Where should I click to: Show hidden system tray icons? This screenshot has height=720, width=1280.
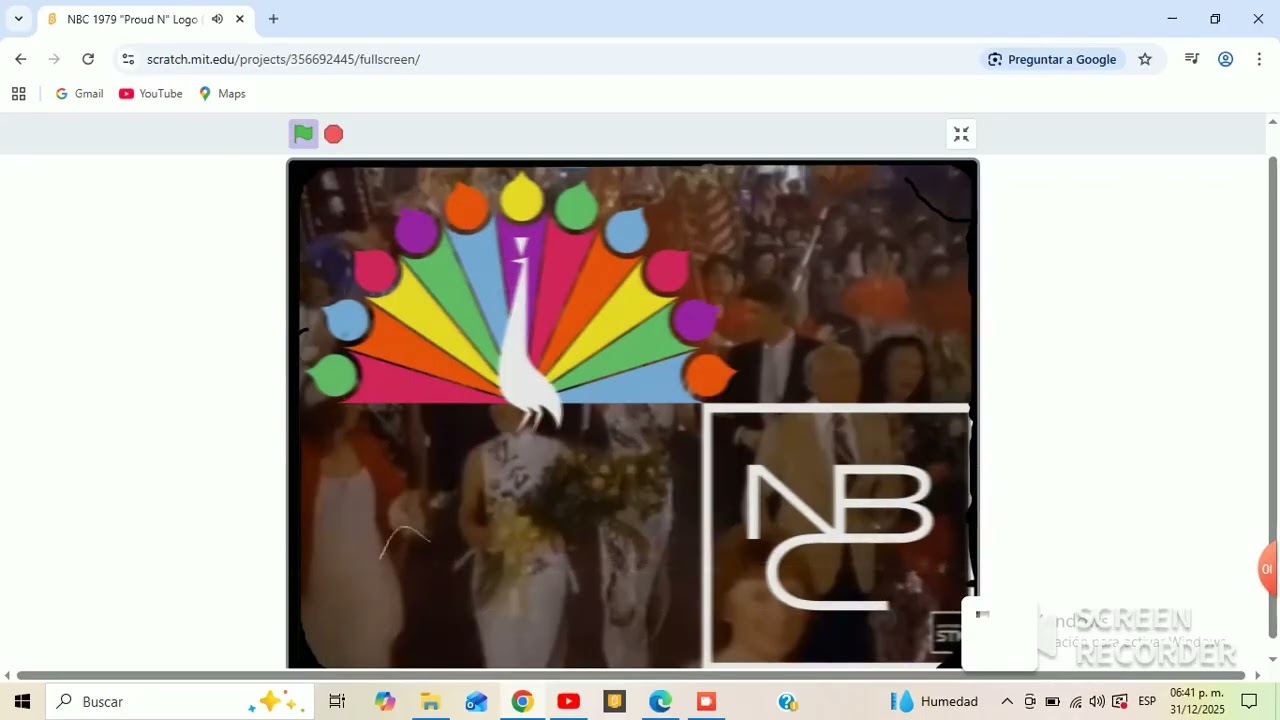(1007, 702)
